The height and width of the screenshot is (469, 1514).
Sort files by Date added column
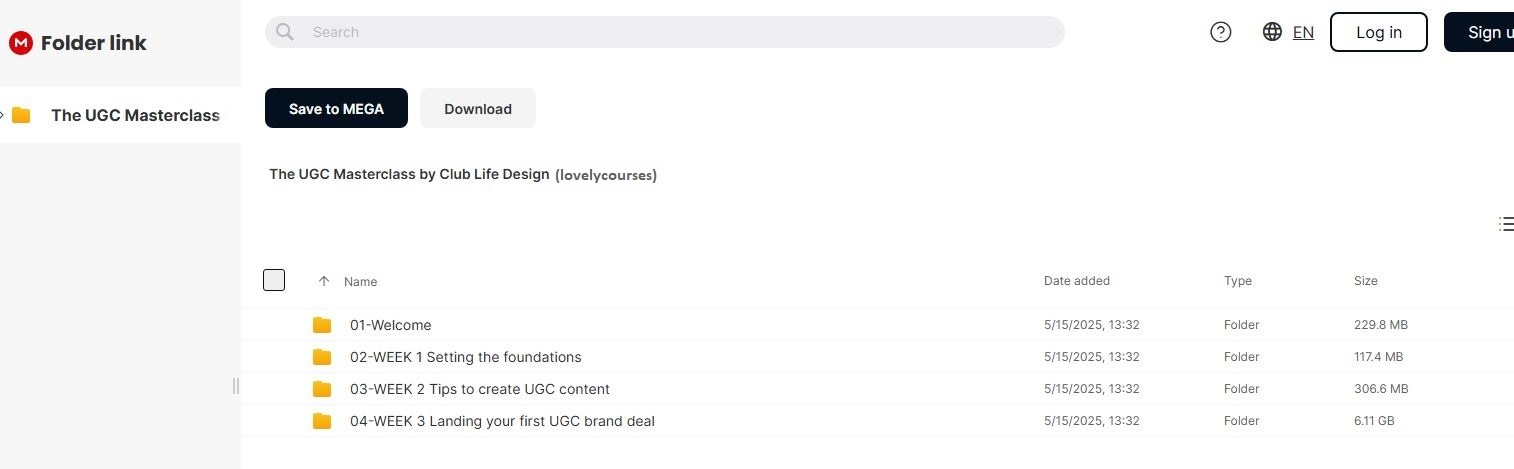pyautogui.click(x=1076, y=281)
